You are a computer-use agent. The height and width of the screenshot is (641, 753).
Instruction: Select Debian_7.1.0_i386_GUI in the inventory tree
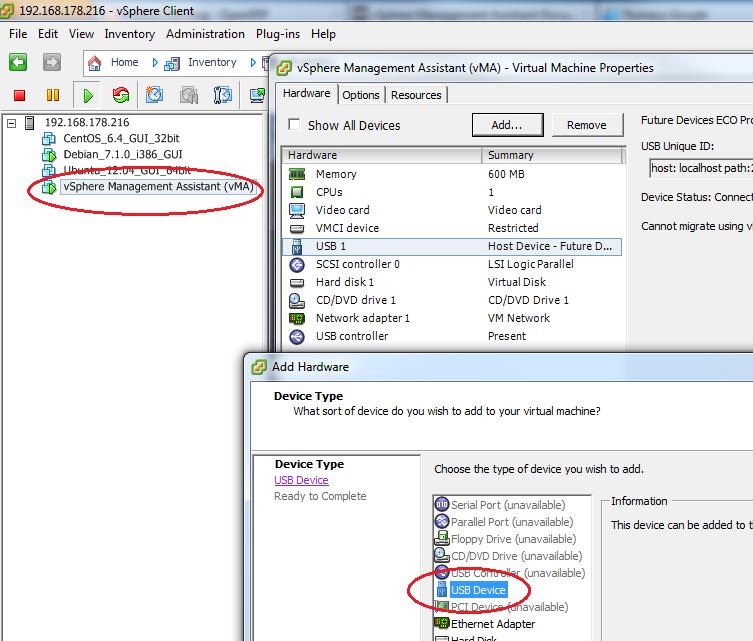123,154
